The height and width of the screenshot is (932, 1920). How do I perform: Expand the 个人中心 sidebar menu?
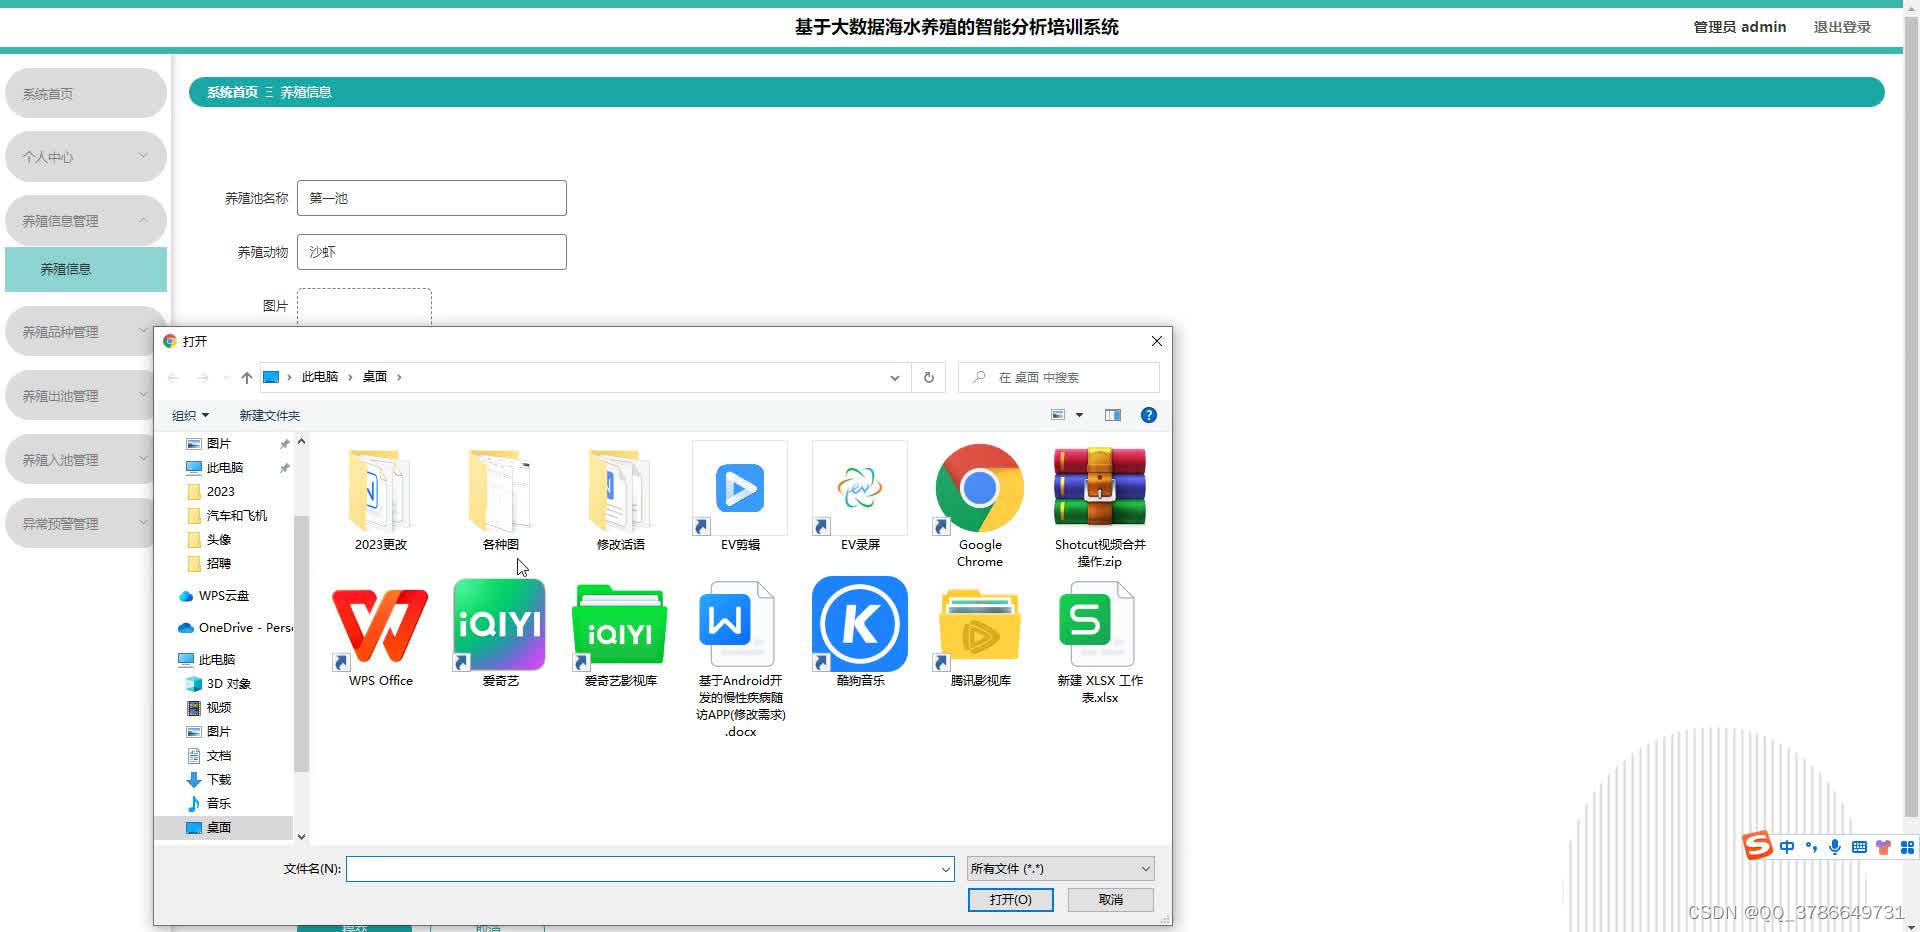click(x=86, y=156)
